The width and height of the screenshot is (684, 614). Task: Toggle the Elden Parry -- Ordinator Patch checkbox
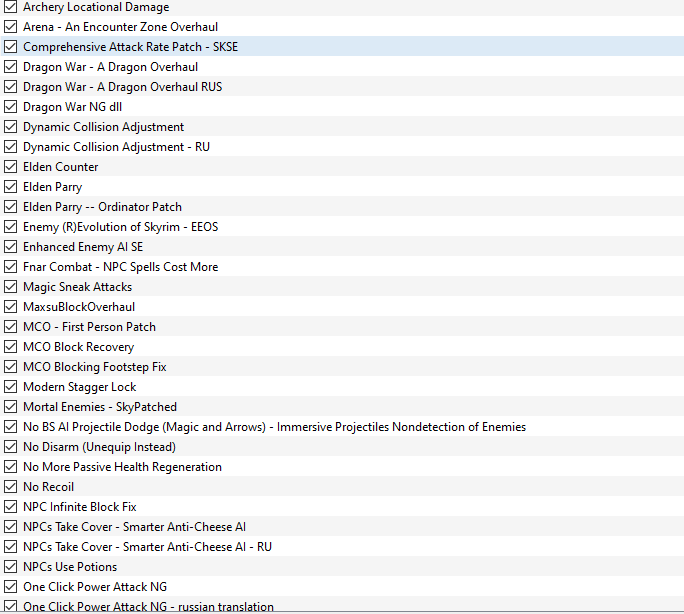pos(10,207)
